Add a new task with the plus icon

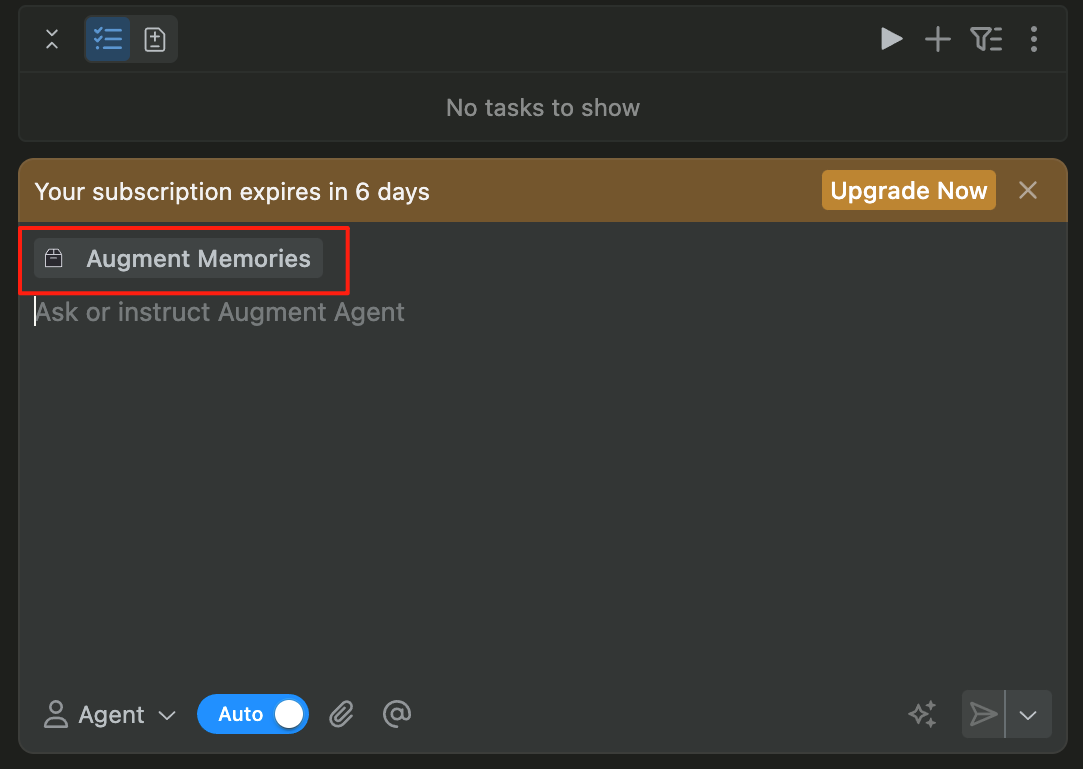(x=937, y=39)
